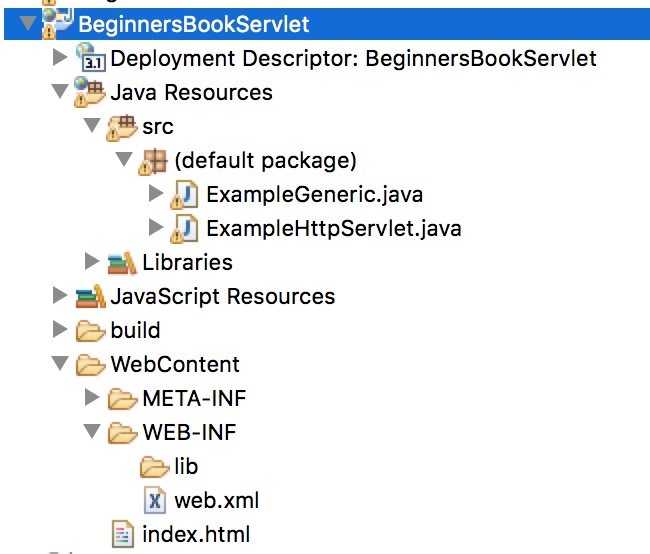Viewport: 650px width, 554px height.
Task: Expand the ExampleGeneric.java node
Action: click(156, 194)
